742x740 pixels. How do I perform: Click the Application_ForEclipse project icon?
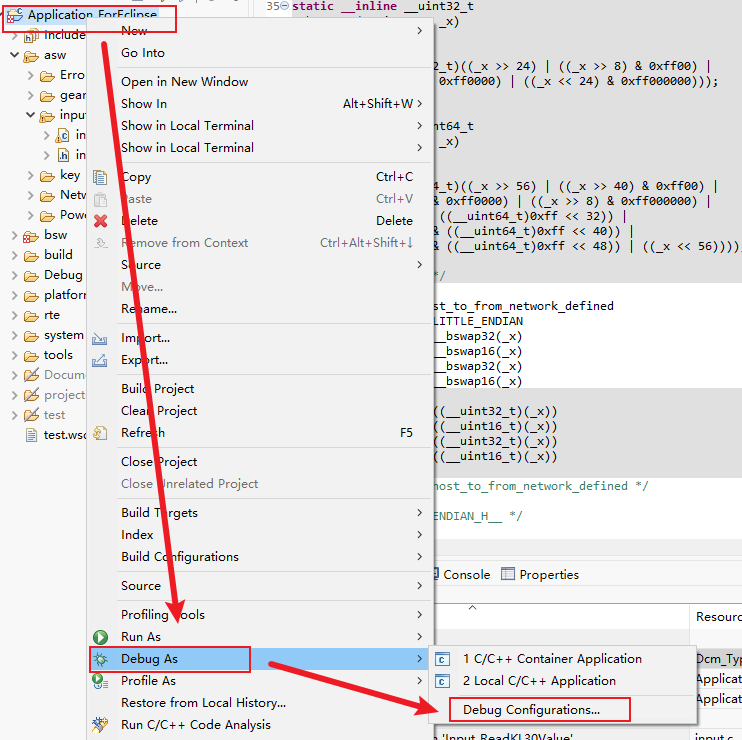15,15
